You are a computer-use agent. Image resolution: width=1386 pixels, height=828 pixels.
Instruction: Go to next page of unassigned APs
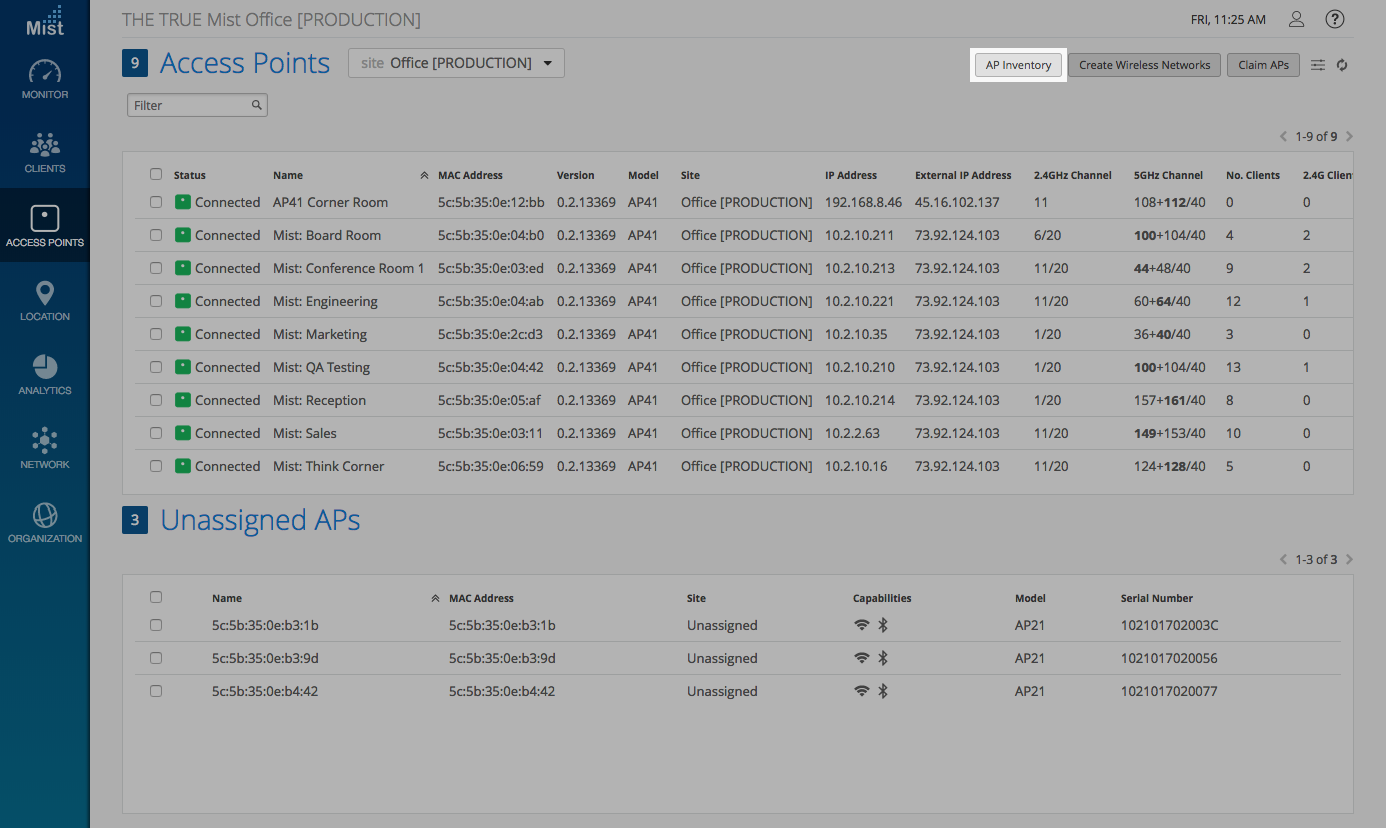1349,559
